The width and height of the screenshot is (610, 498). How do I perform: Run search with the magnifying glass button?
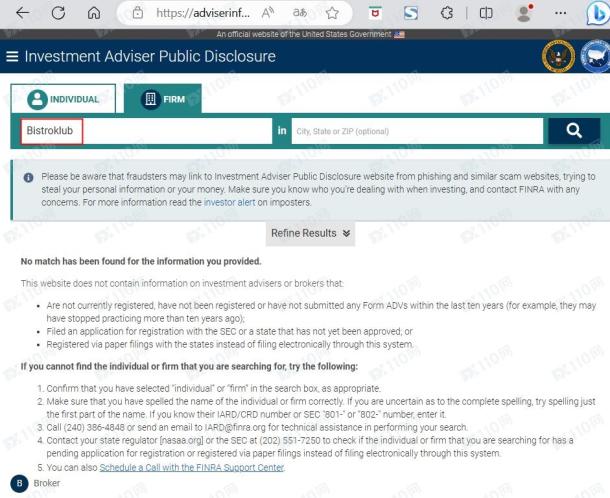tap(574, 131)
